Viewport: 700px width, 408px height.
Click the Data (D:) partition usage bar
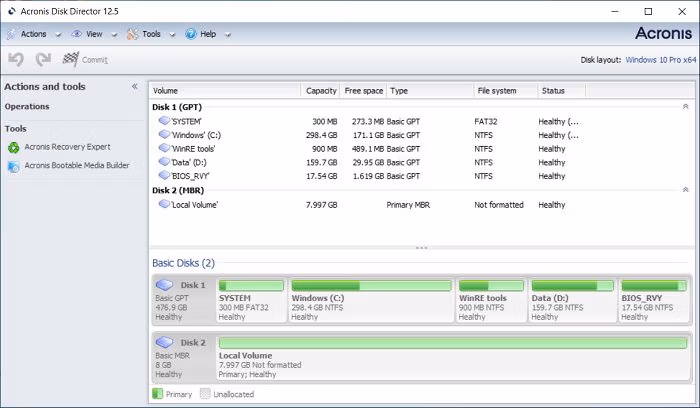click(x=573, y=286)
